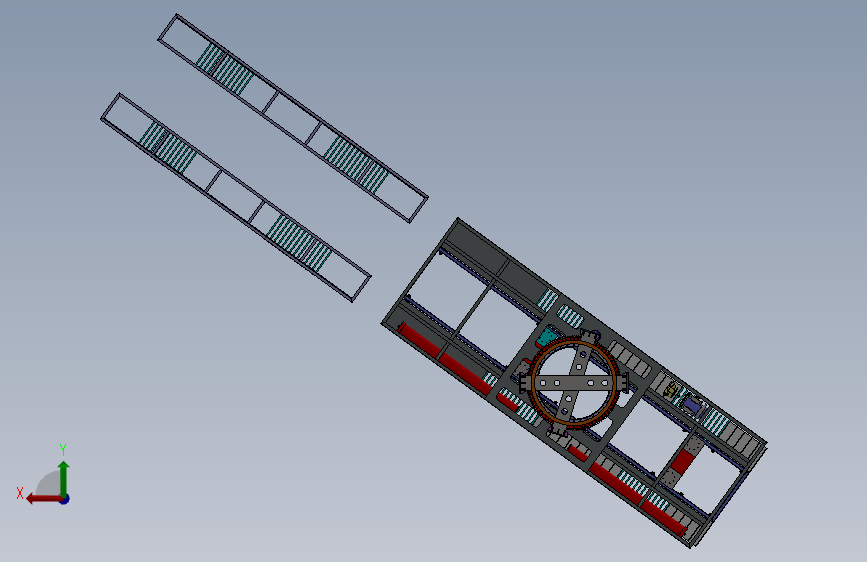Select the lower detached ladder frame
Image resolution: width=867 pixels, height=562 pixels.
(x=236, y=197)
